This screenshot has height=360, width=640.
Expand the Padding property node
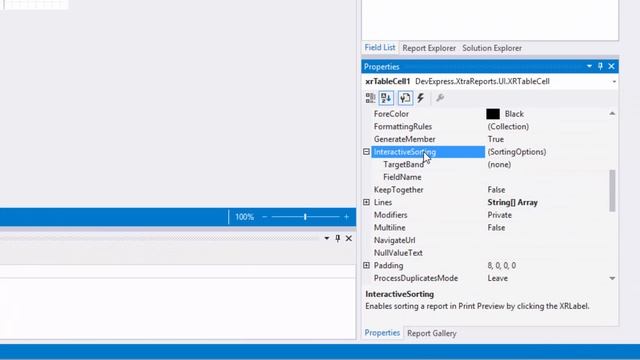click(366, 266)
